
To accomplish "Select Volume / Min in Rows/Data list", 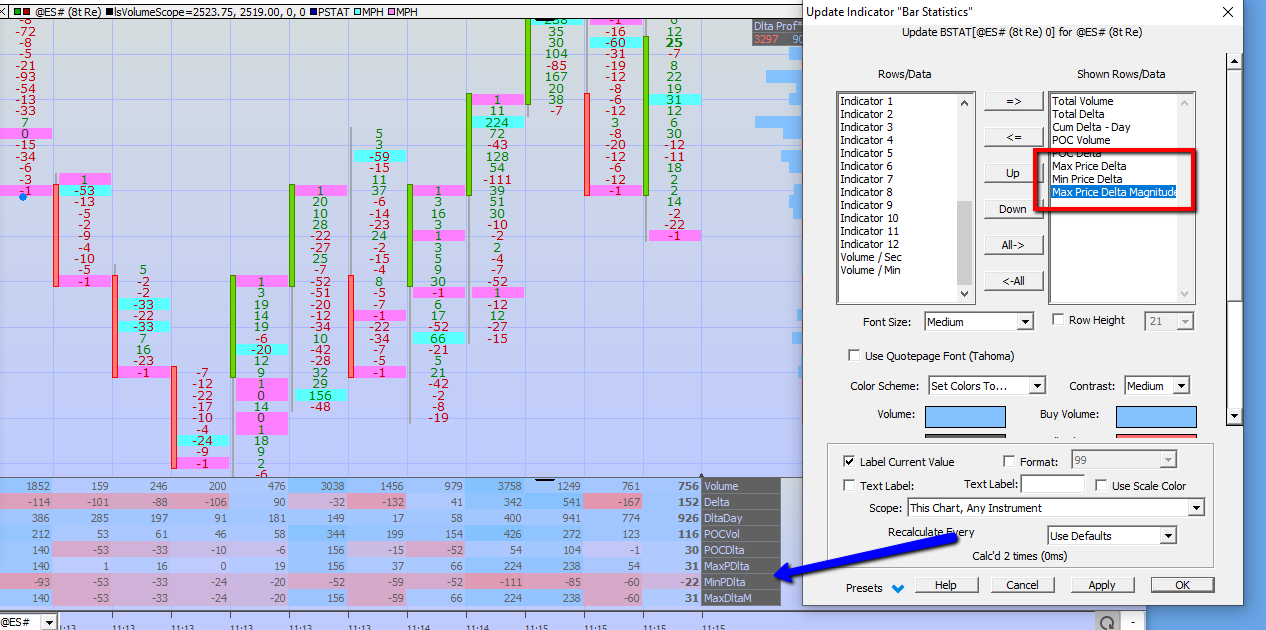I will tap(870, 270).
